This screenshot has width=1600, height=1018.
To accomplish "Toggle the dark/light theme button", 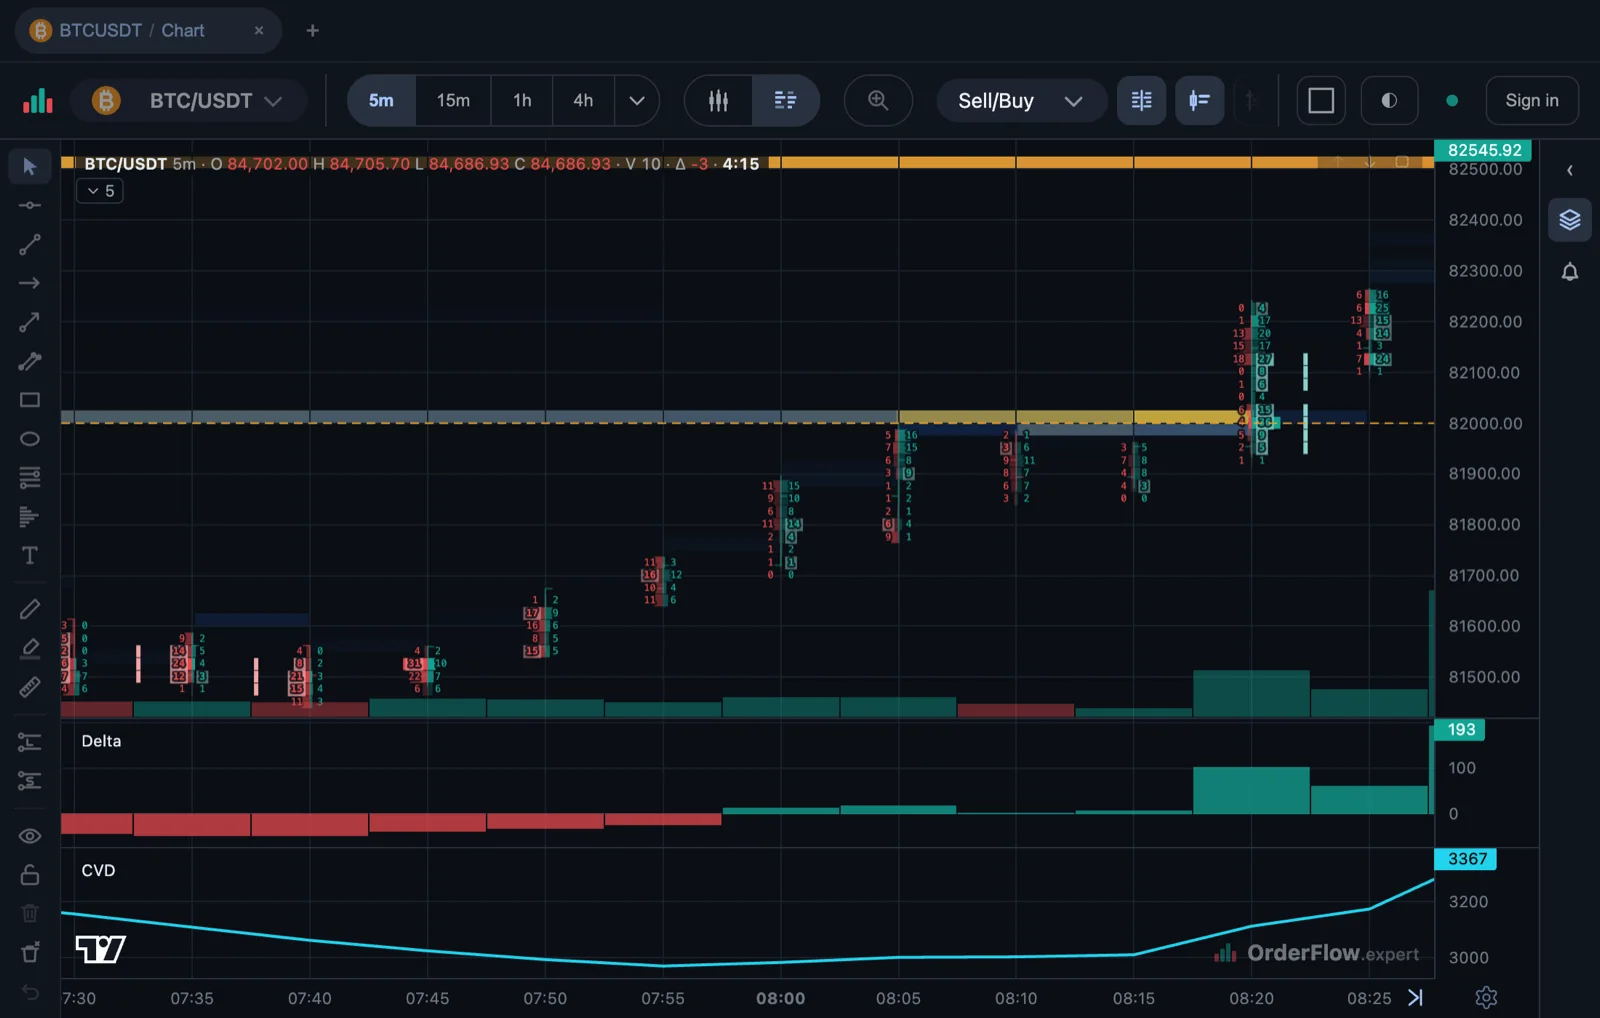I will [1389, 100].
